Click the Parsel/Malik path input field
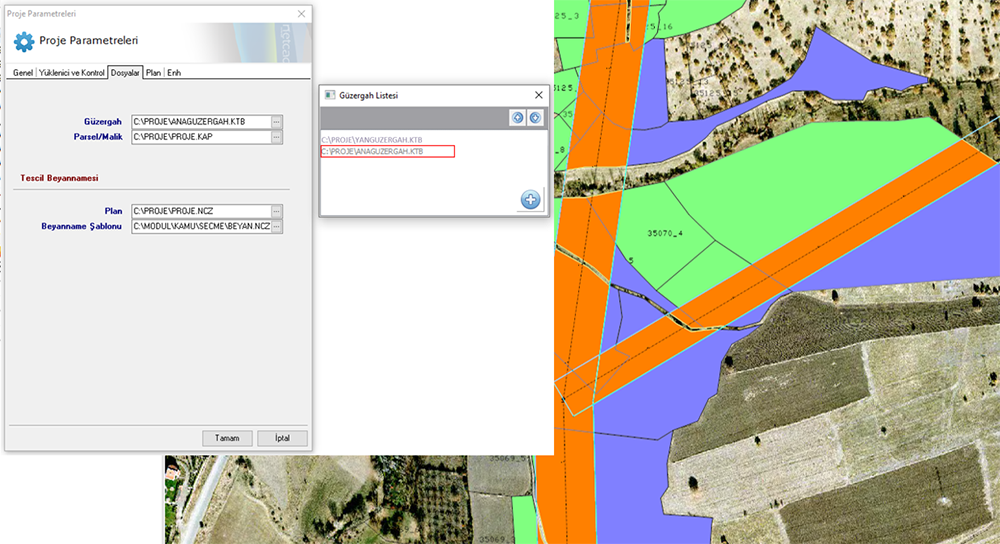1000x544 pixels. (x=200, y=137)
